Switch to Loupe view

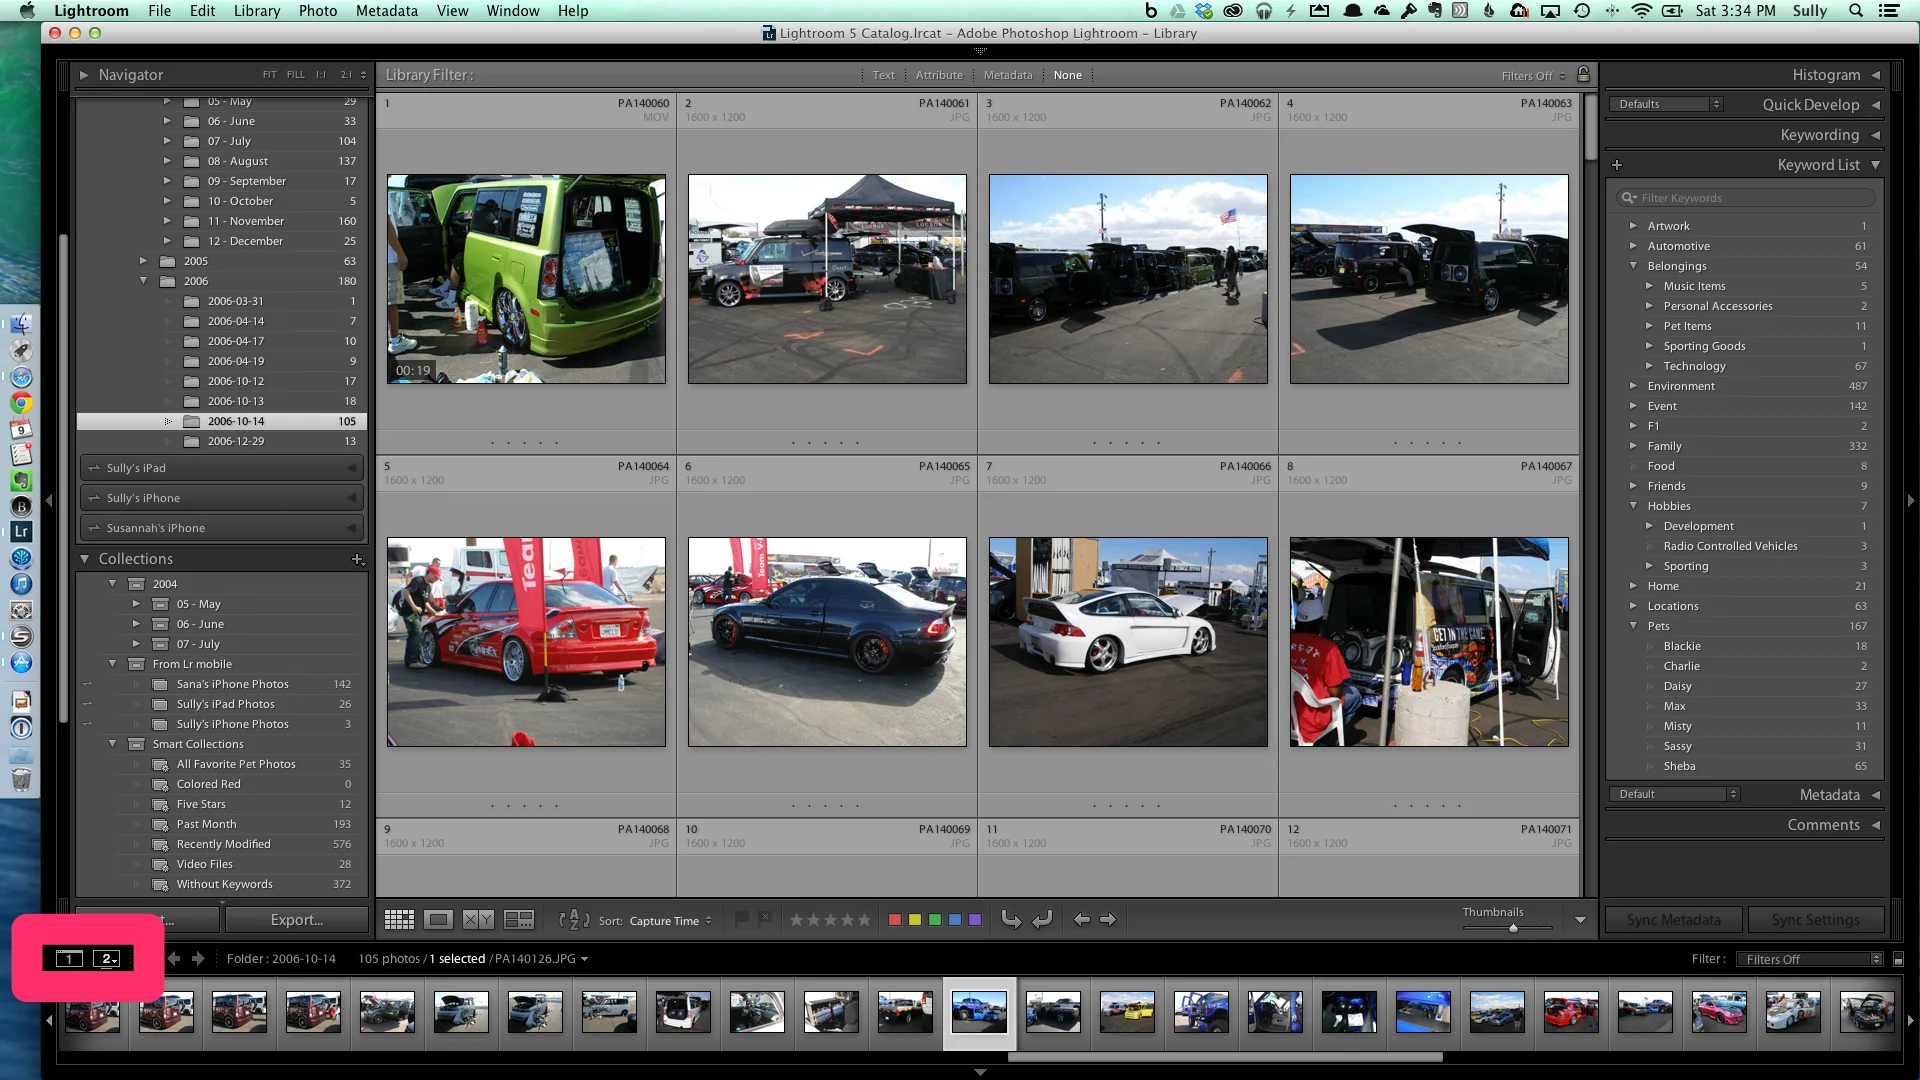coord(438,920)
